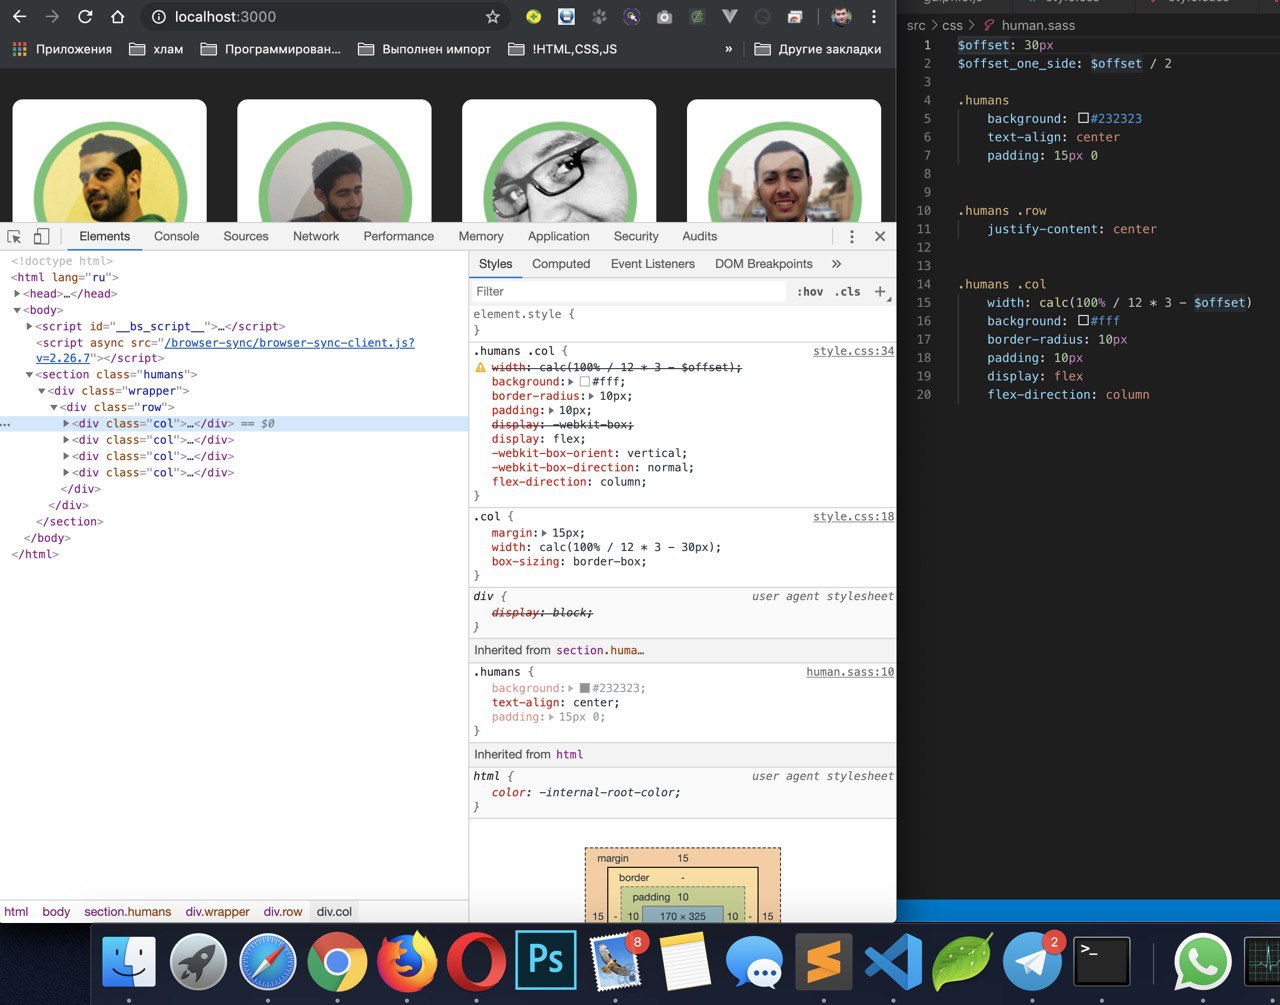
Task: Launch Firefox from the dock
Action: coord(407,962)
